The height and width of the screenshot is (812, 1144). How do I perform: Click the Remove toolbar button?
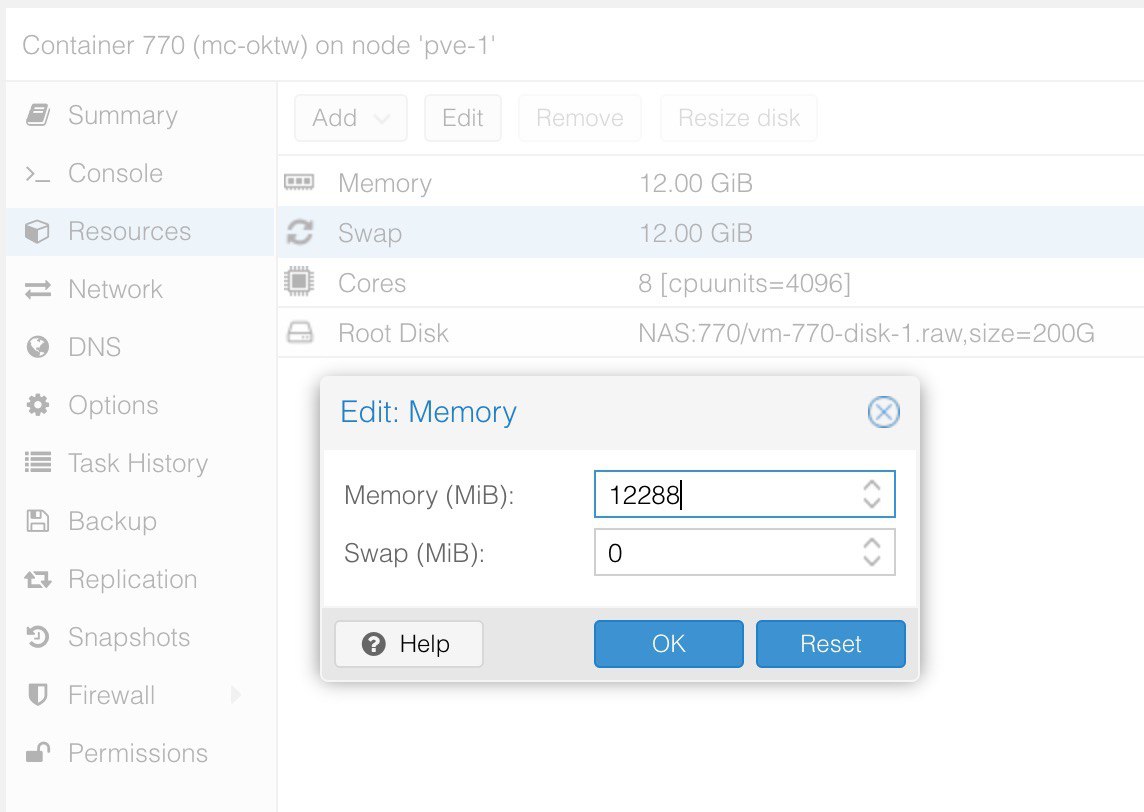[x=580, y=117]
